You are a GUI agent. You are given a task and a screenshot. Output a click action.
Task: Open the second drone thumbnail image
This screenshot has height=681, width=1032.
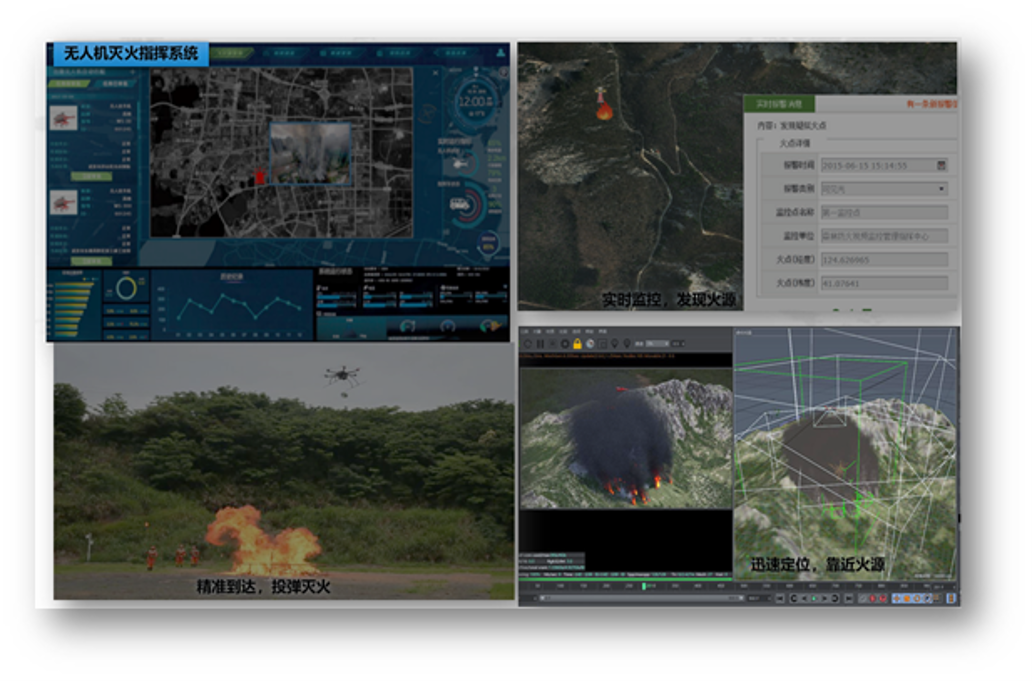click(63, 201)
